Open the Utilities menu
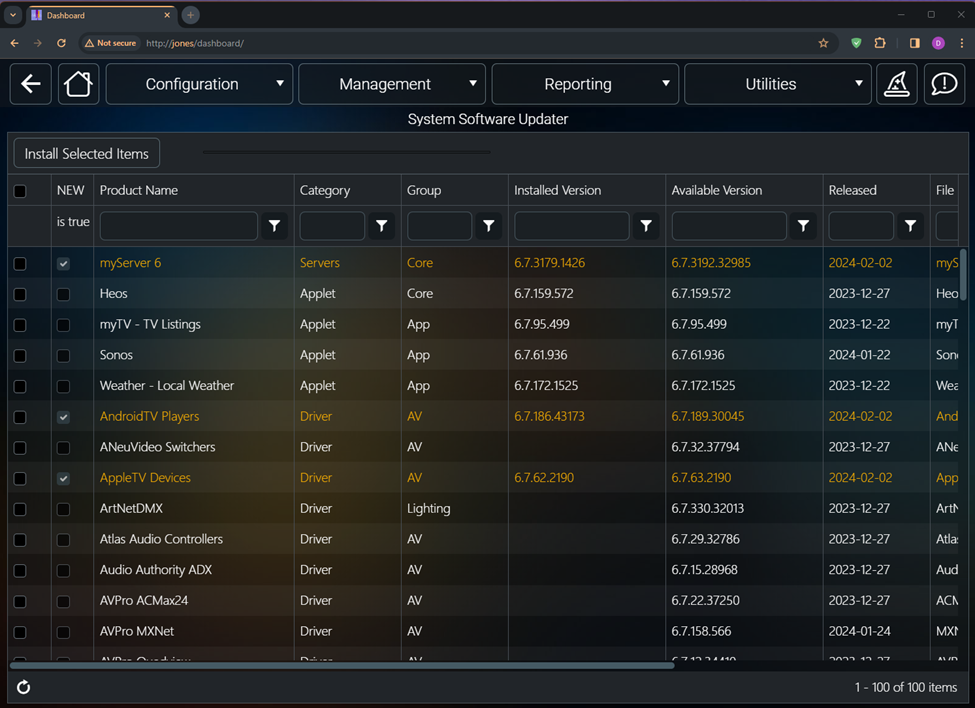 (x=778, y=83)
